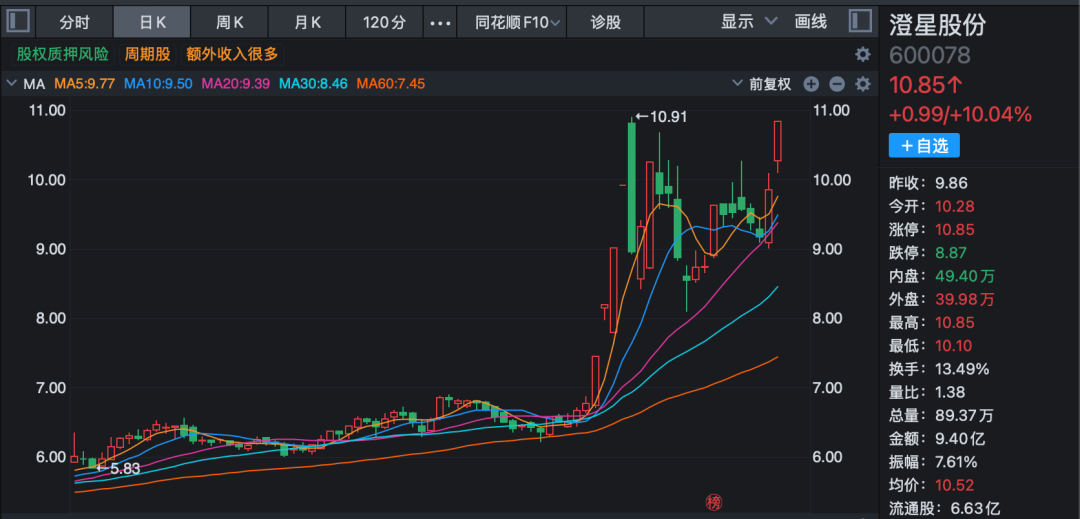The image size is (1080, 519).
Task: Switch to the 周K weekly tab
Action: tap(231, 21)
